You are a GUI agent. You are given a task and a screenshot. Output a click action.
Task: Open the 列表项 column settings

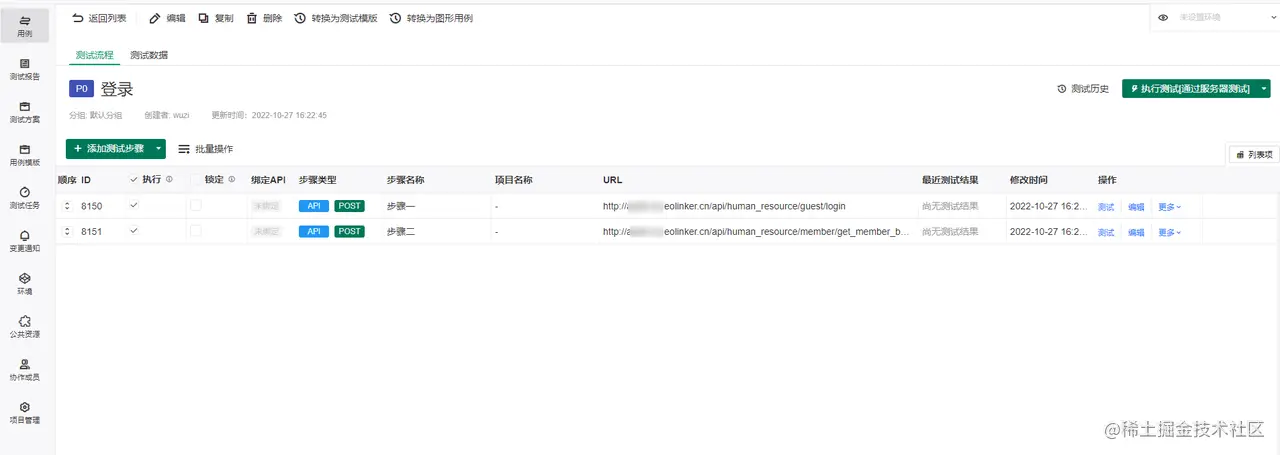[1254, 154]
